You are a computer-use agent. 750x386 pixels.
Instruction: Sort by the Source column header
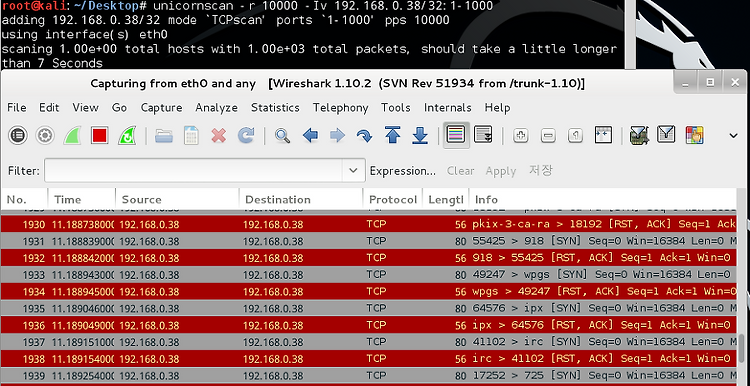click(x=177, y=199)
